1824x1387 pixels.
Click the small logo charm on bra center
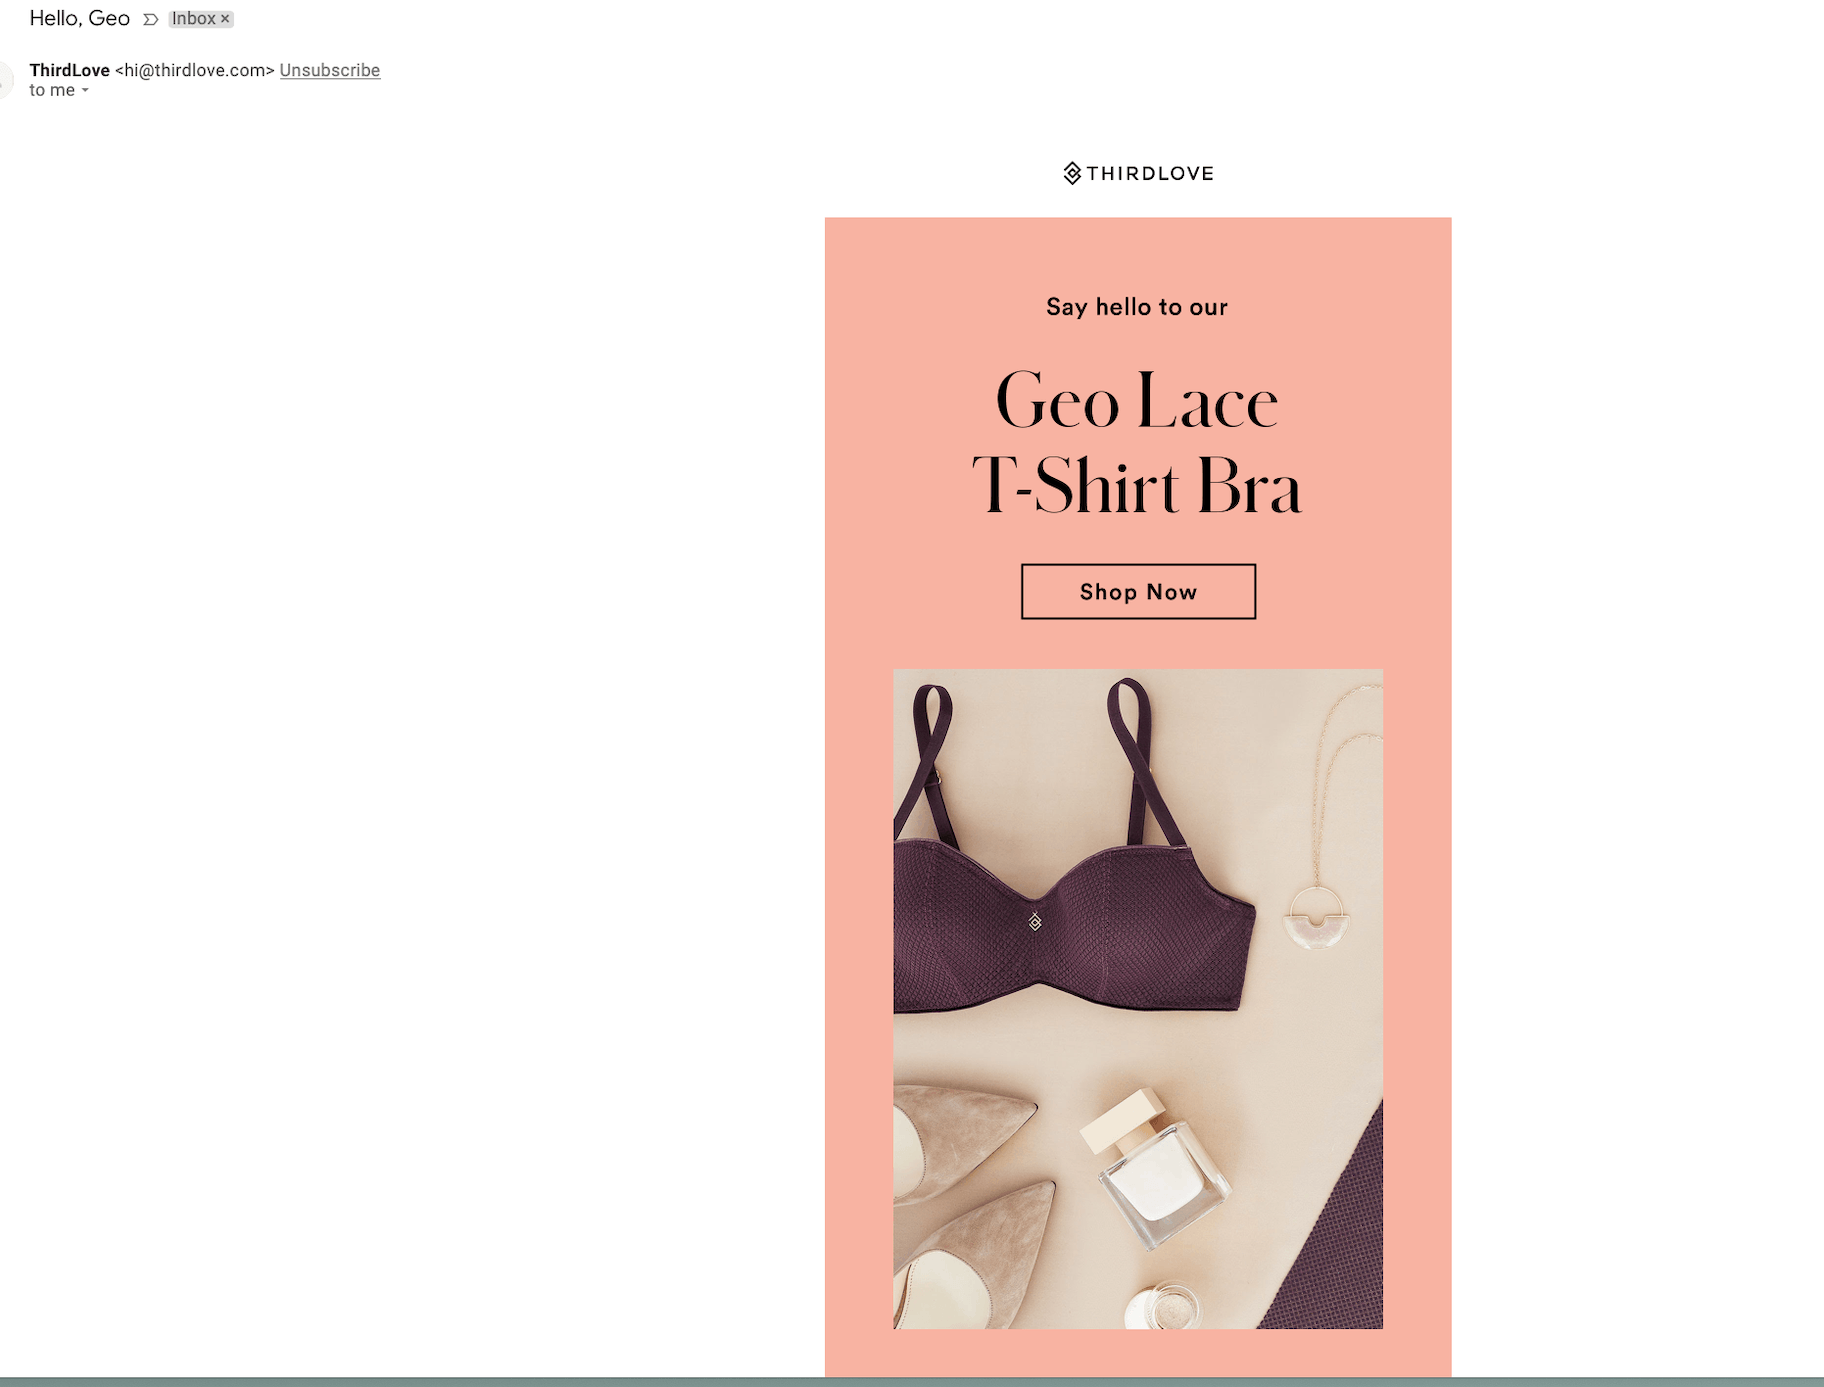(x=1035, y=922)
